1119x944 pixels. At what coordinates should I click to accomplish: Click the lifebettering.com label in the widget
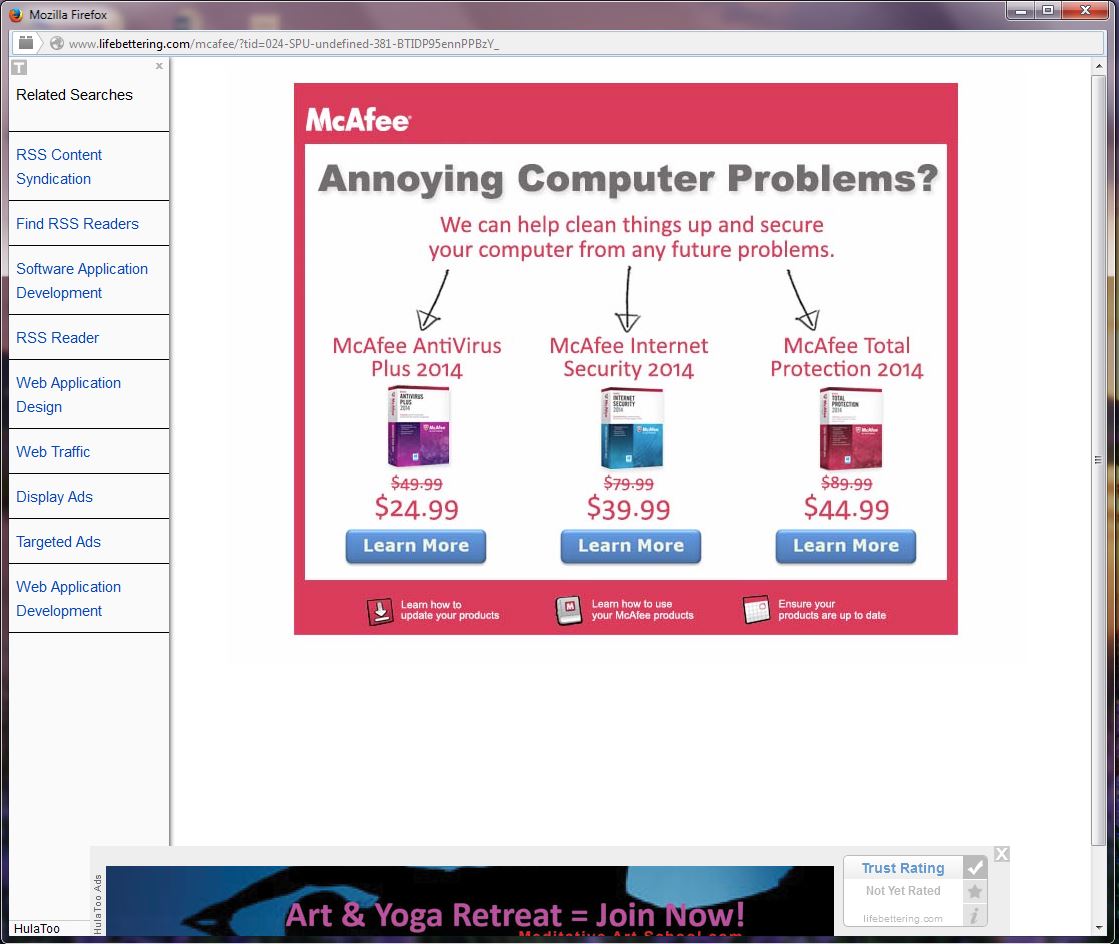tap(903, 919)
